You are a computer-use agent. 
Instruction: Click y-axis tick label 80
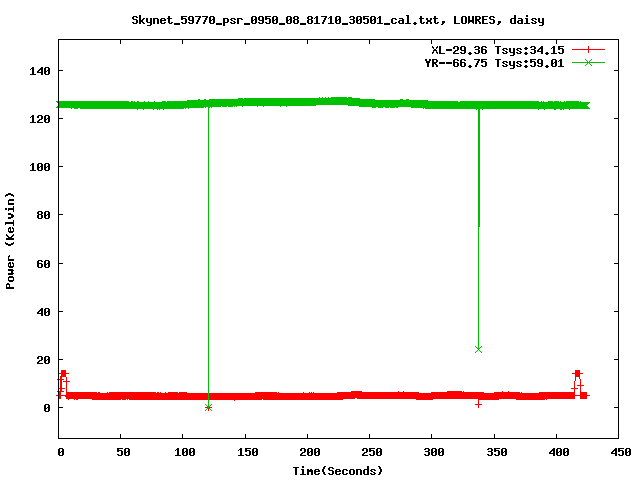[43, 215]
